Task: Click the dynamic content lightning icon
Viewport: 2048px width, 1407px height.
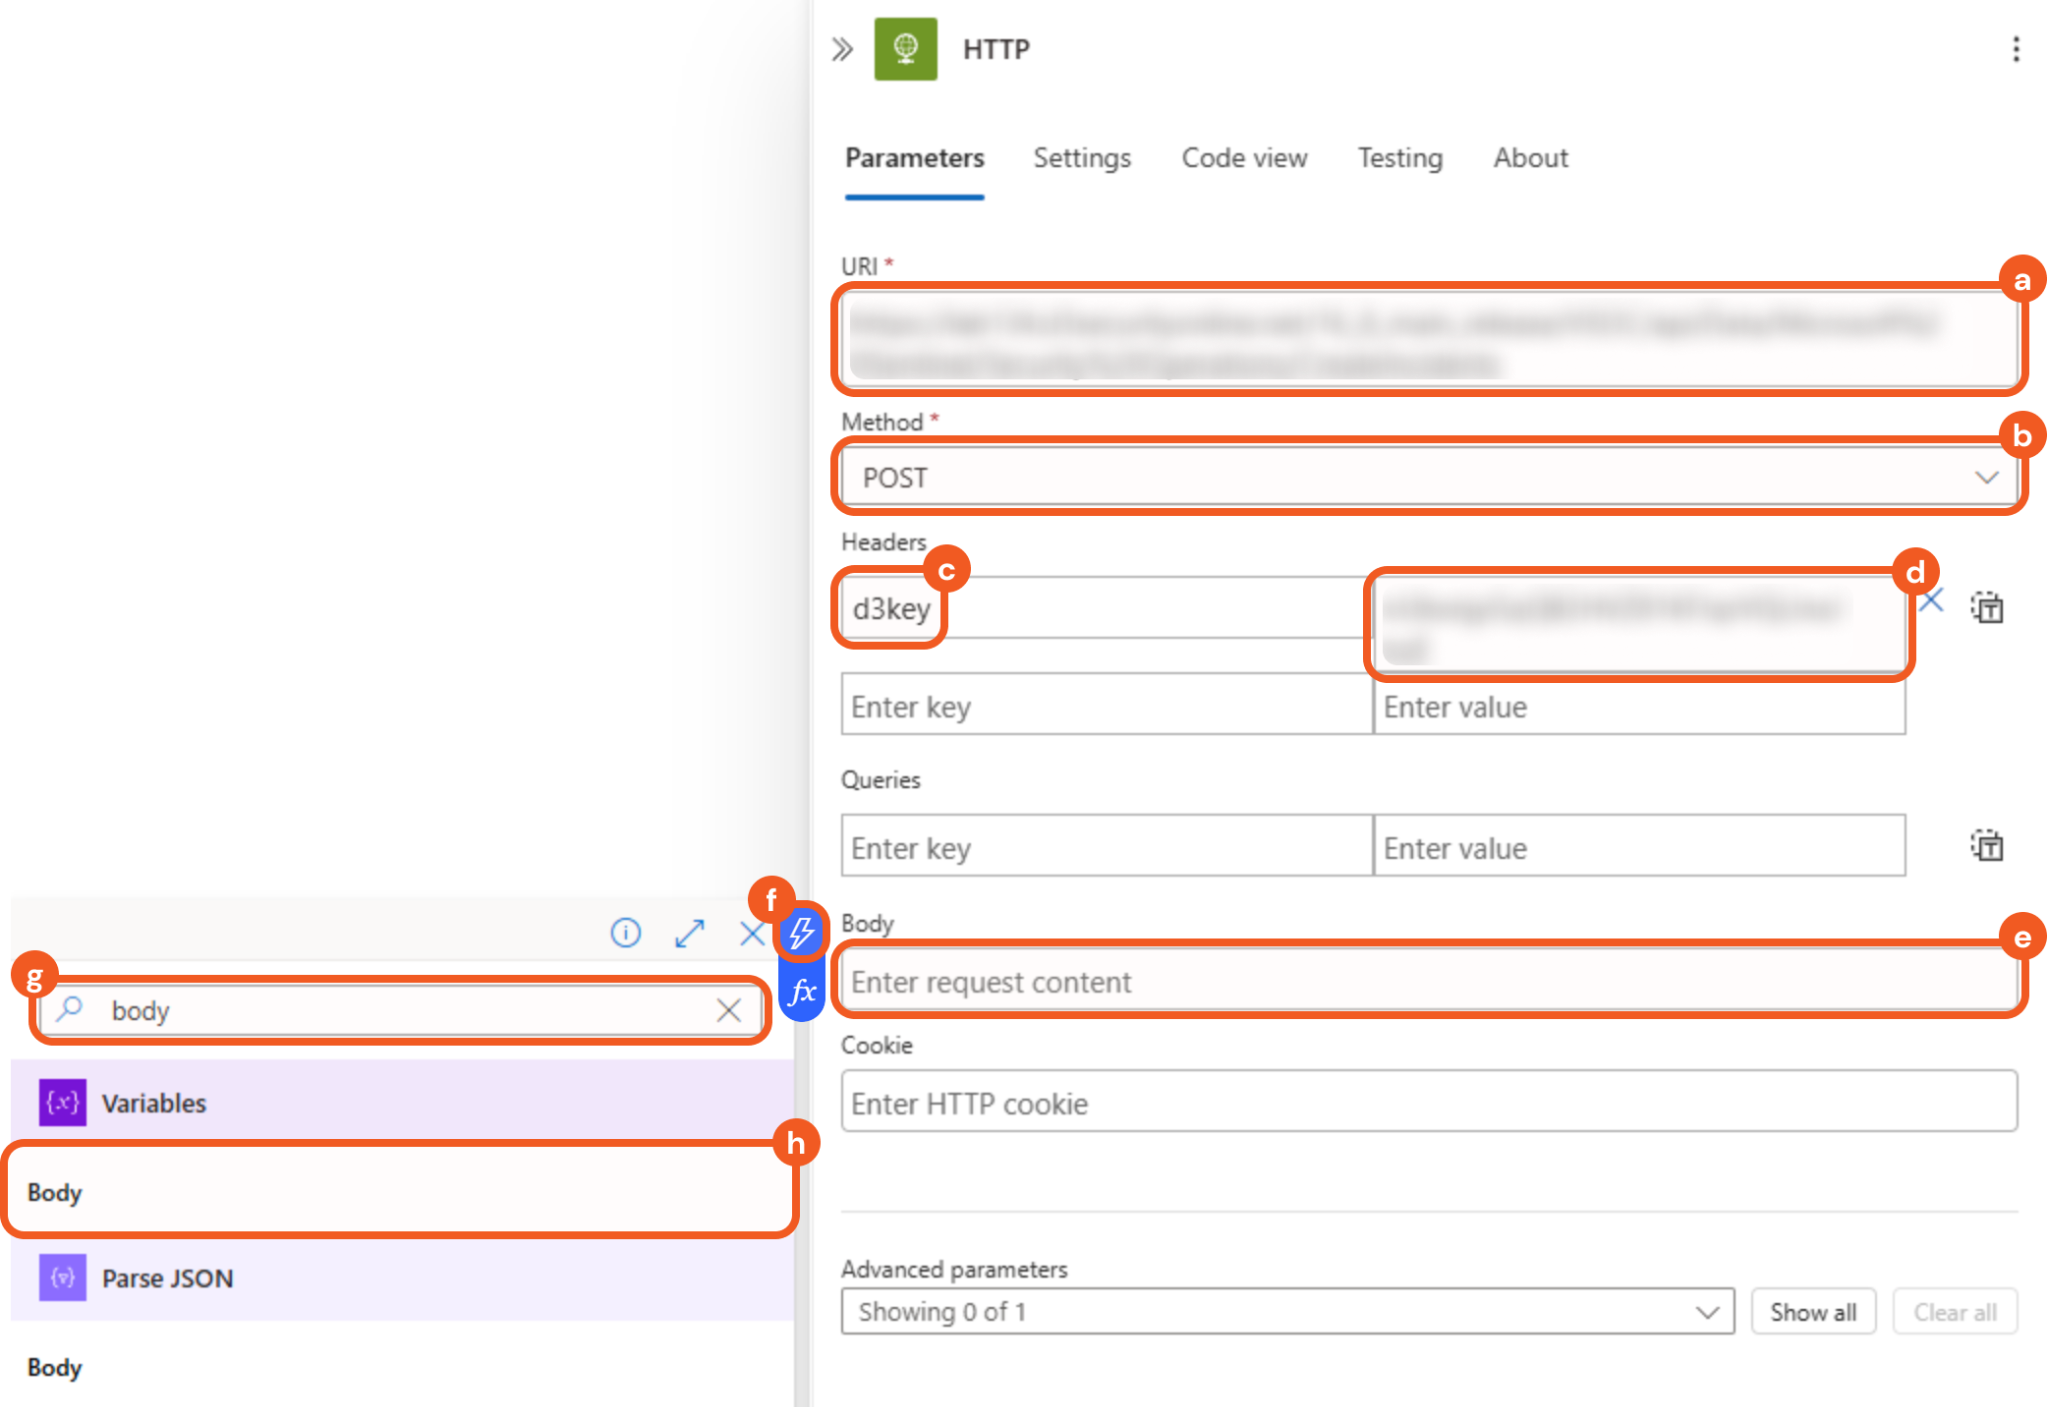Action: coord(801,933)
